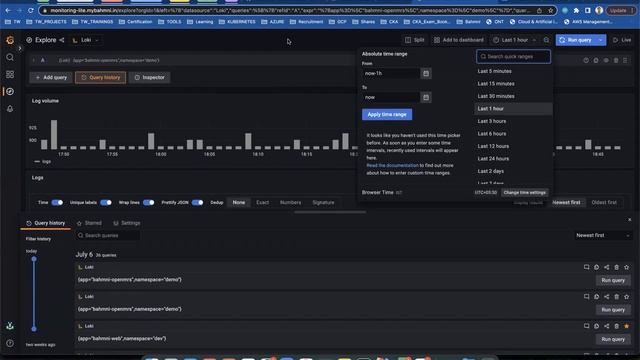Open the Newest first sort dropdown
This screenshot has height=360, width=640.
click(x=602, y=236)
